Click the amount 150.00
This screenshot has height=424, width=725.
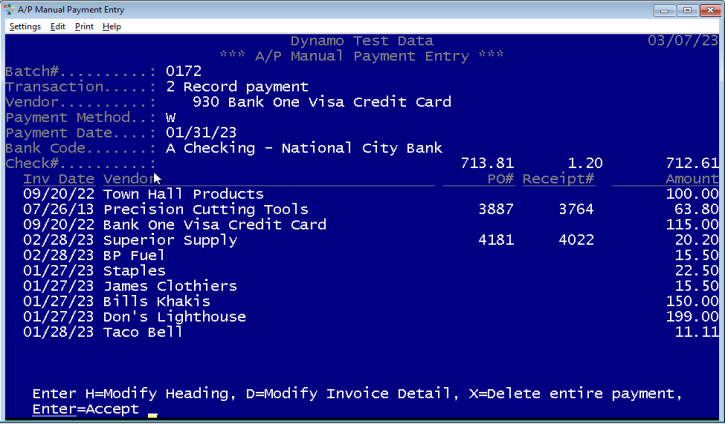692,301
